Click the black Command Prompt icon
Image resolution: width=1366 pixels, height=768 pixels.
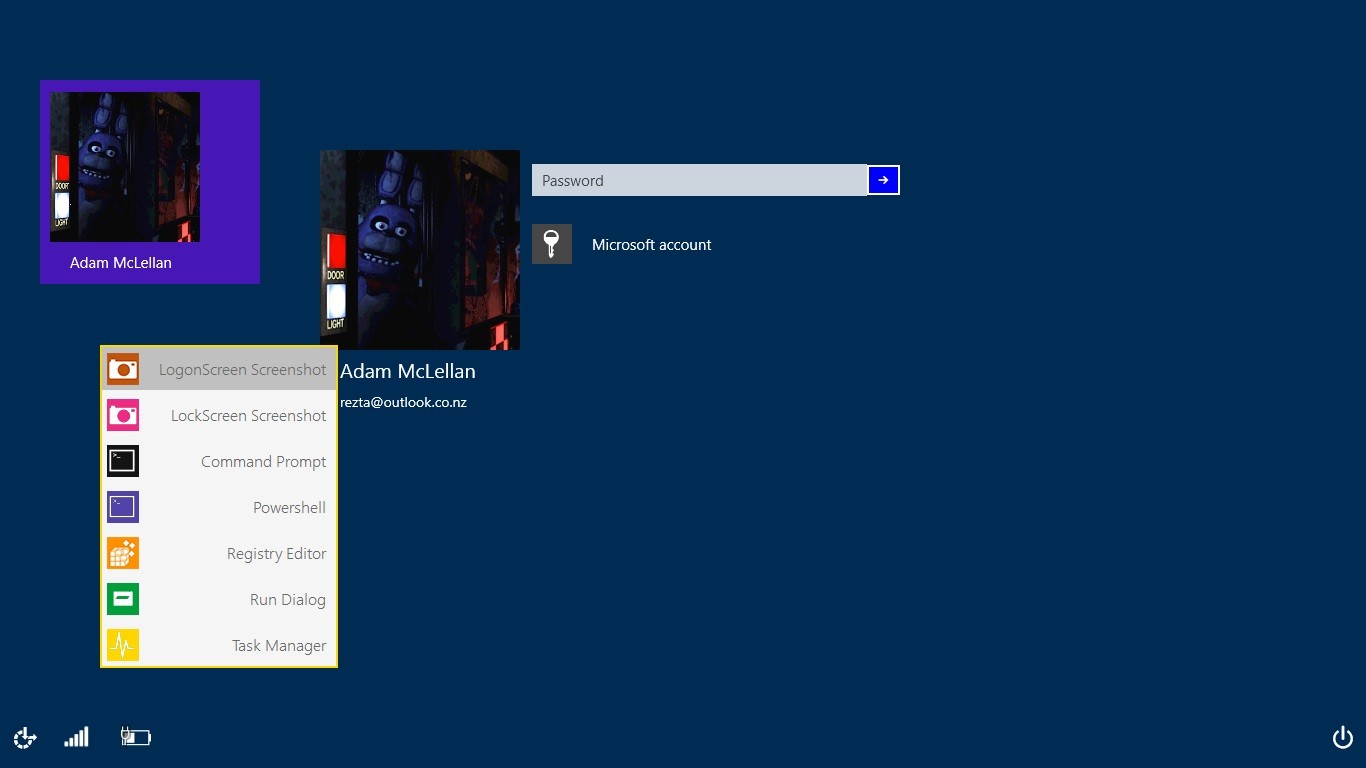pyautogui.click(x=123, y=461)
